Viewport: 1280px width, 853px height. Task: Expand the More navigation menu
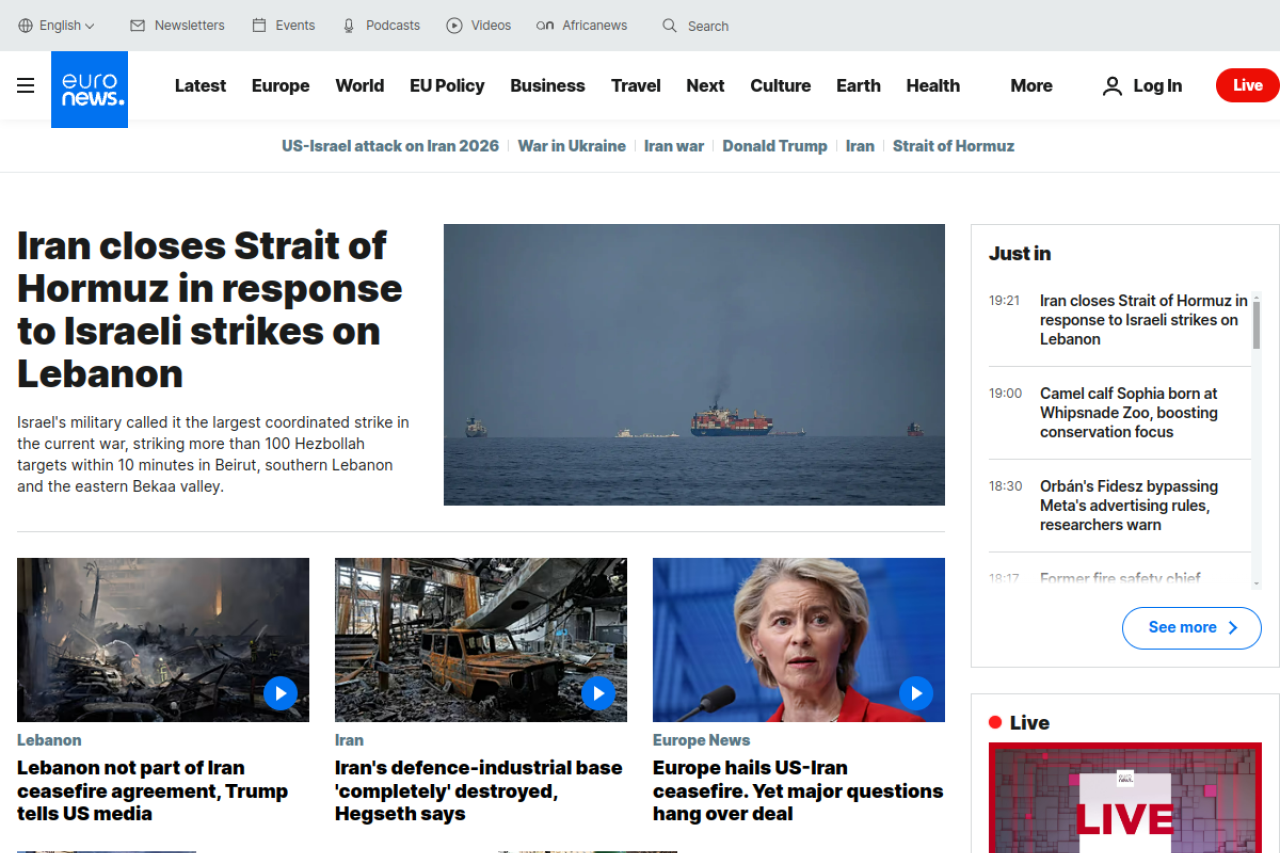pos(1031,86)
